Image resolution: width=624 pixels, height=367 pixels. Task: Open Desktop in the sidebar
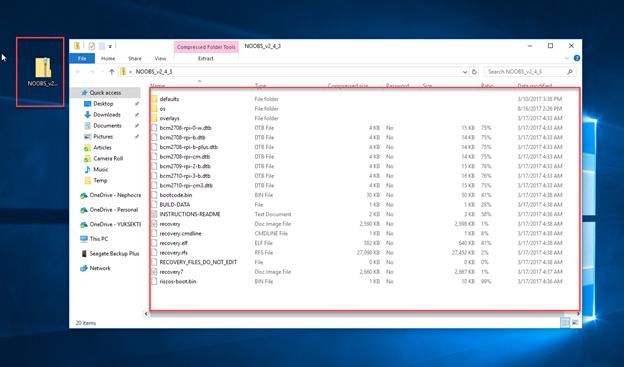pyautogui.click(x=103, y=104)
